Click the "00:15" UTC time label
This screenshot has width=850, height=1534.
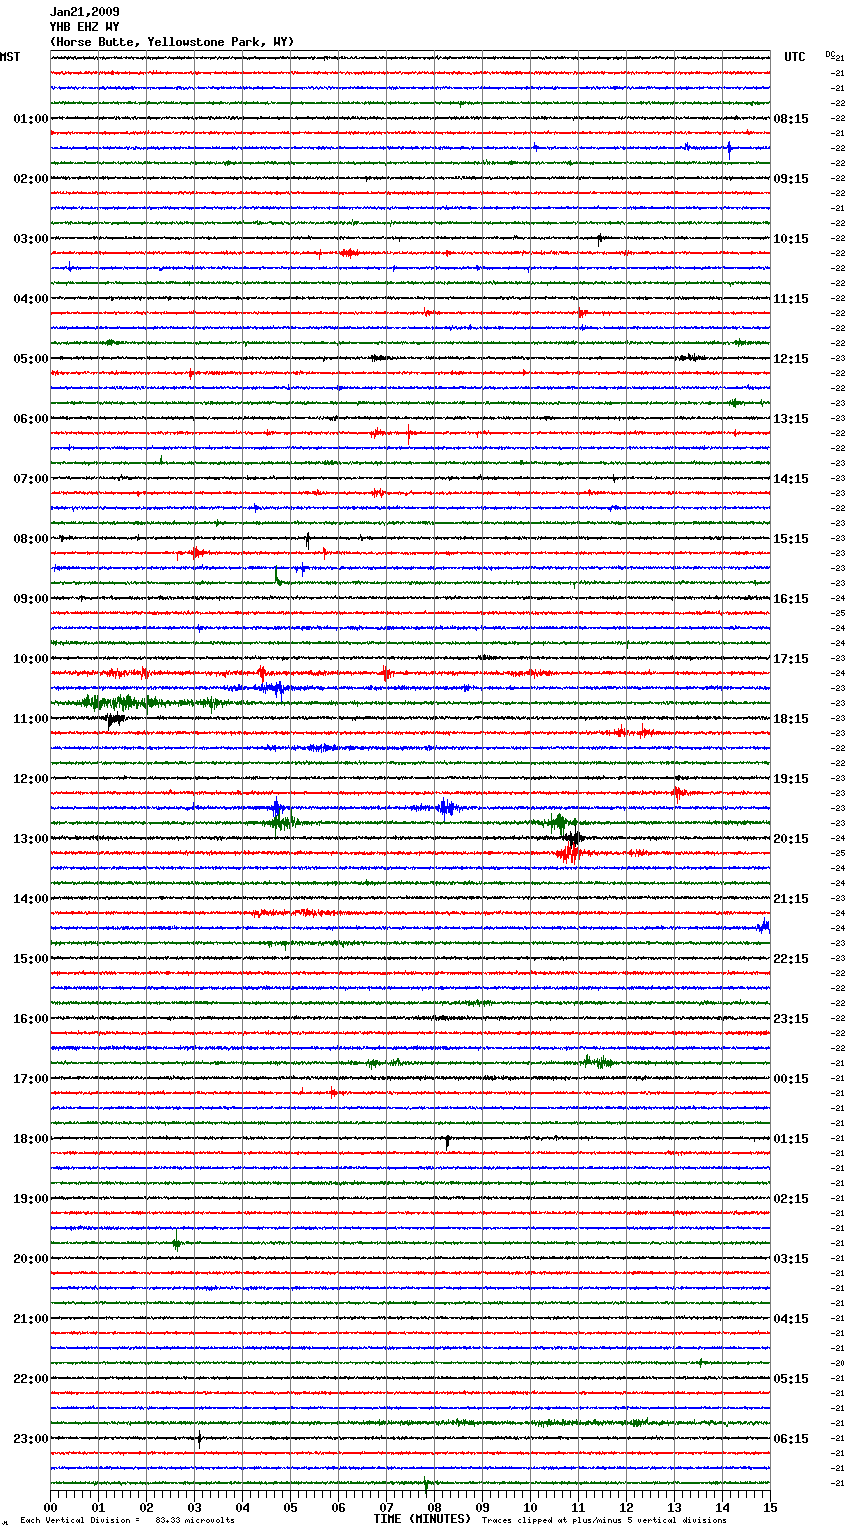791,1079
